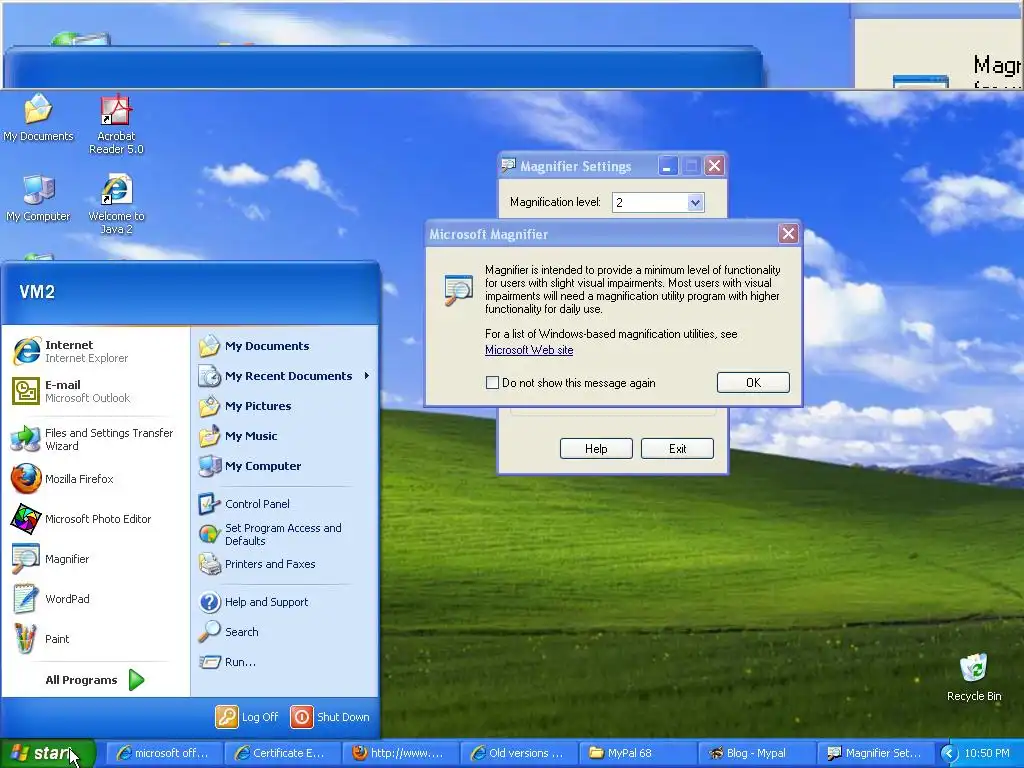This screenshot has width=1024, height=768.
Task: Switch to Firefox http://www taskbar item
Action: pyautogui.click(x=400, y=753)
